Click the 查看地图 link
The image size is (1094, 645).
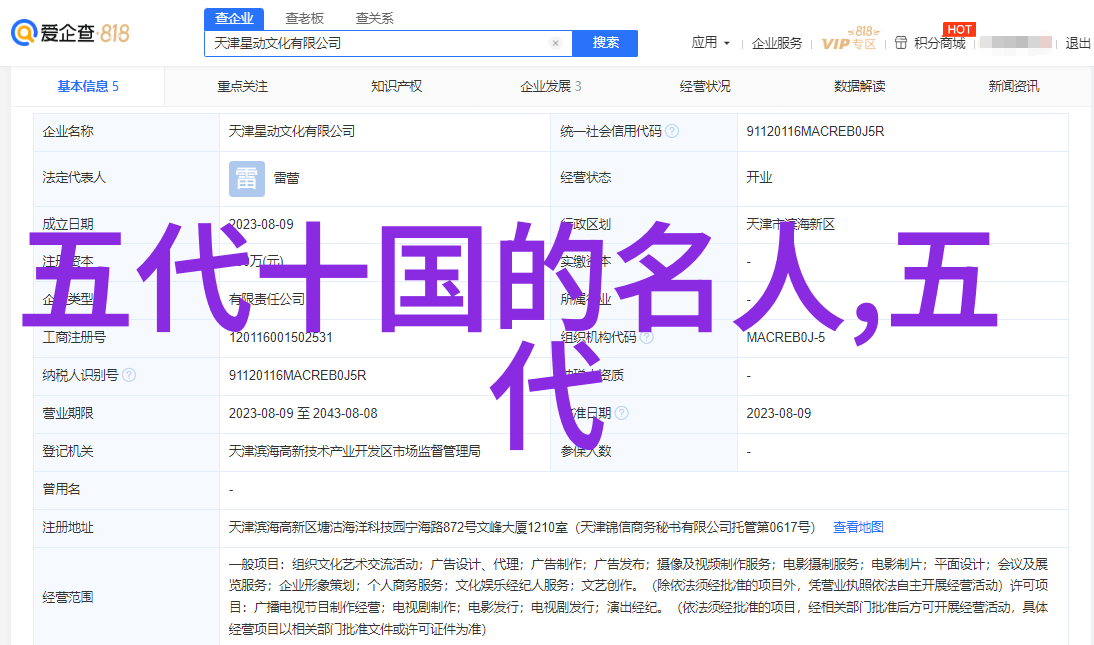tap(858, 528)
